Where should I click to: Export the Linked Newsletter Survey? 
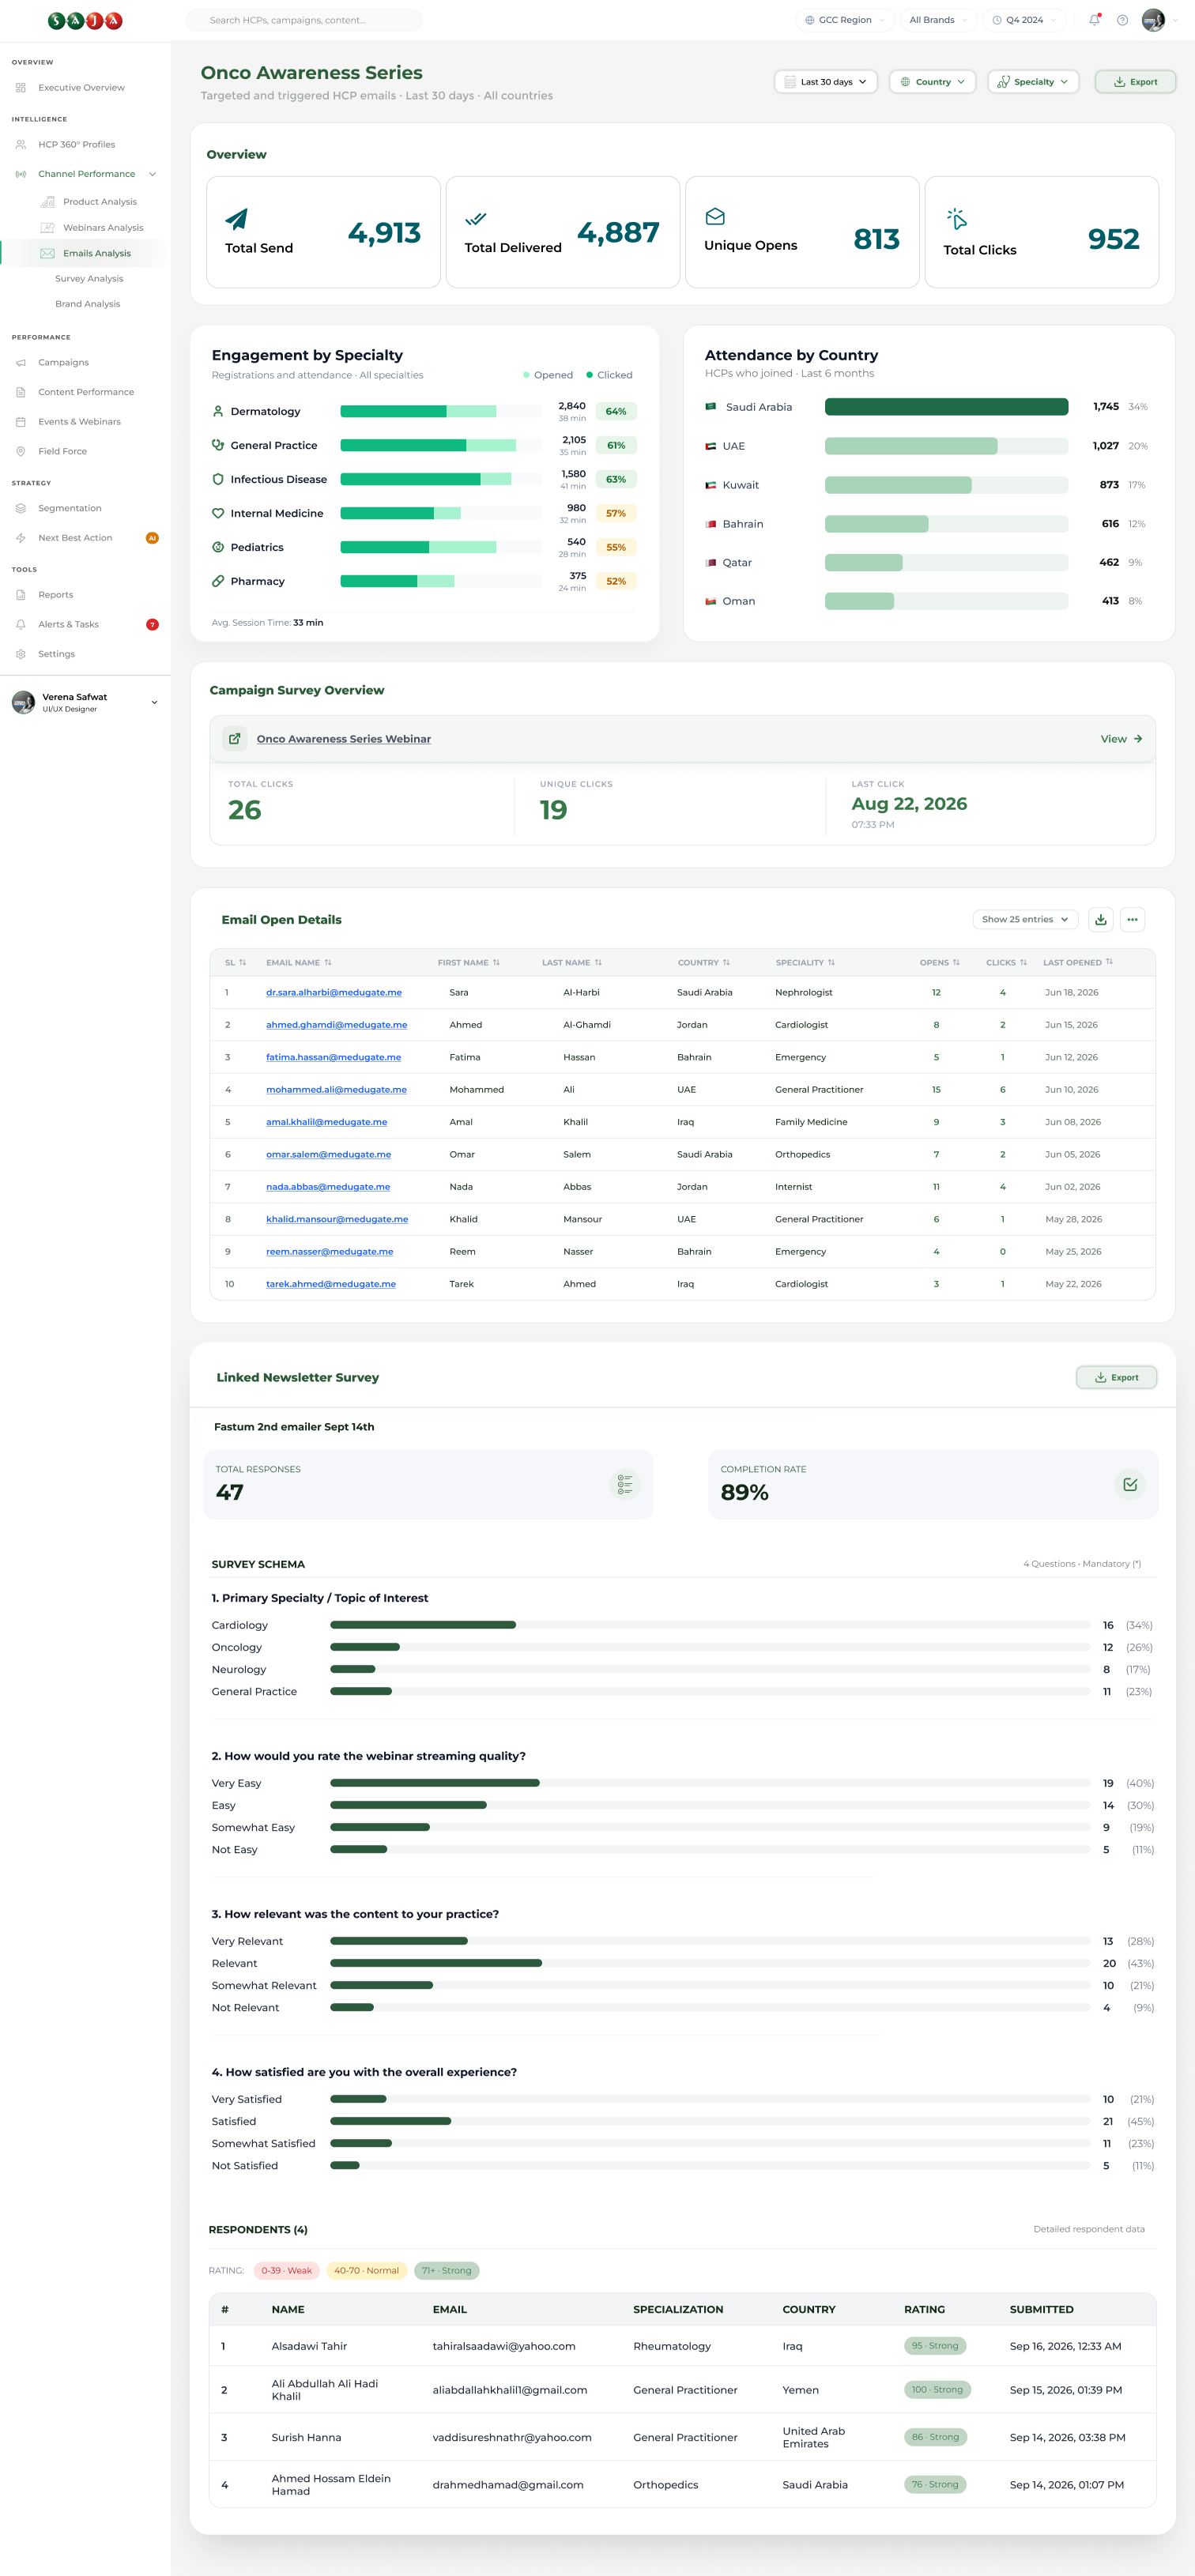pyautogui.click(x=1116, y=1377)
